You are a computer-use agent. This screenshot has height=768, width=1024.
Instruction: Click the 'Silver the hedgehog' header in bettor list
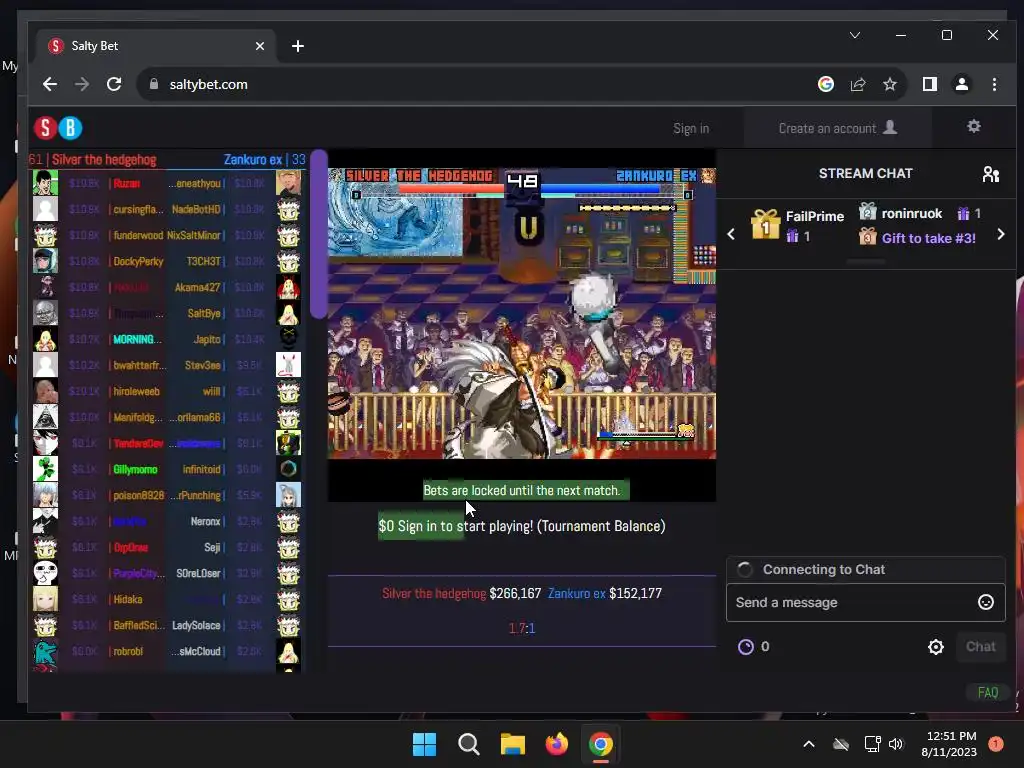[x=104, y=159]
